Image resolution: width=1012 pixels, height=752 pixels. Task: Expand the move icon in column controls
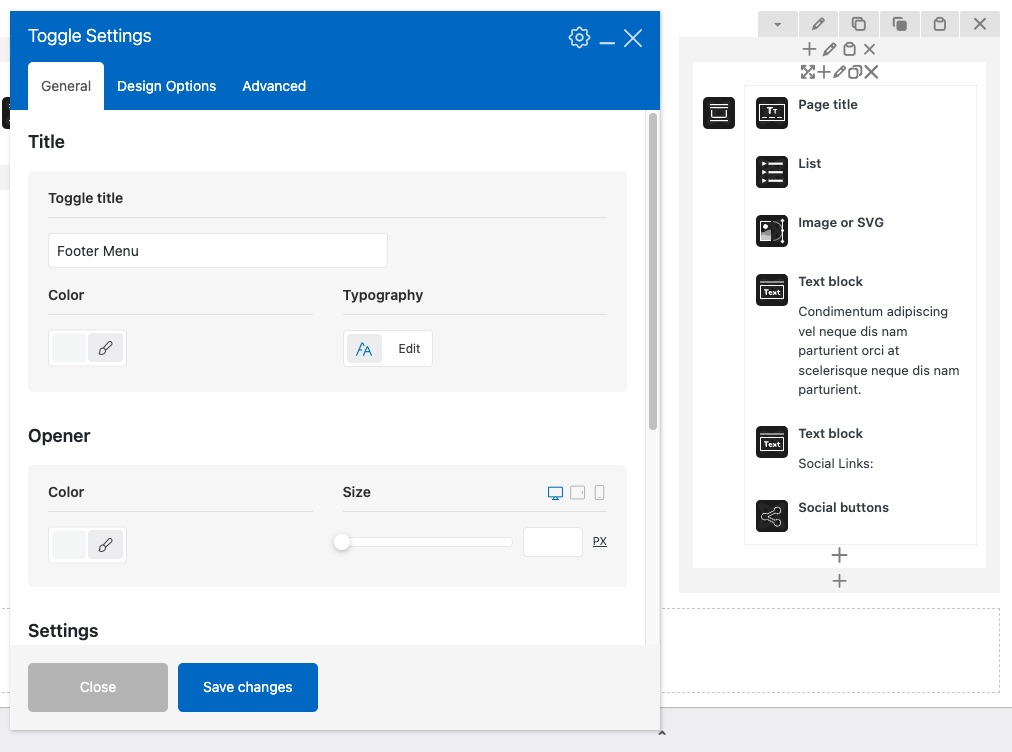coord(807,72)
